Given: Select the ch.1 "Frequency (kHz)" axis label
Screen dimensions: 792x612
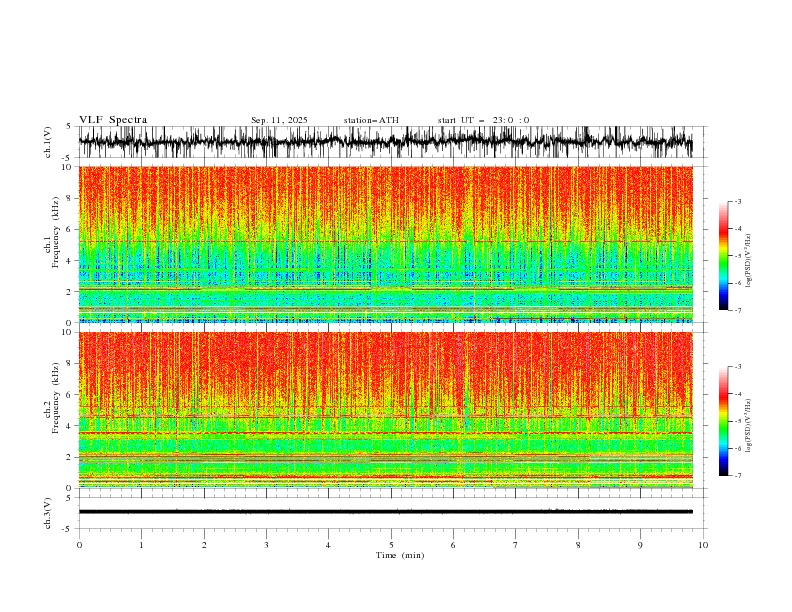Looking at the screenshot, I should [56, 233].
